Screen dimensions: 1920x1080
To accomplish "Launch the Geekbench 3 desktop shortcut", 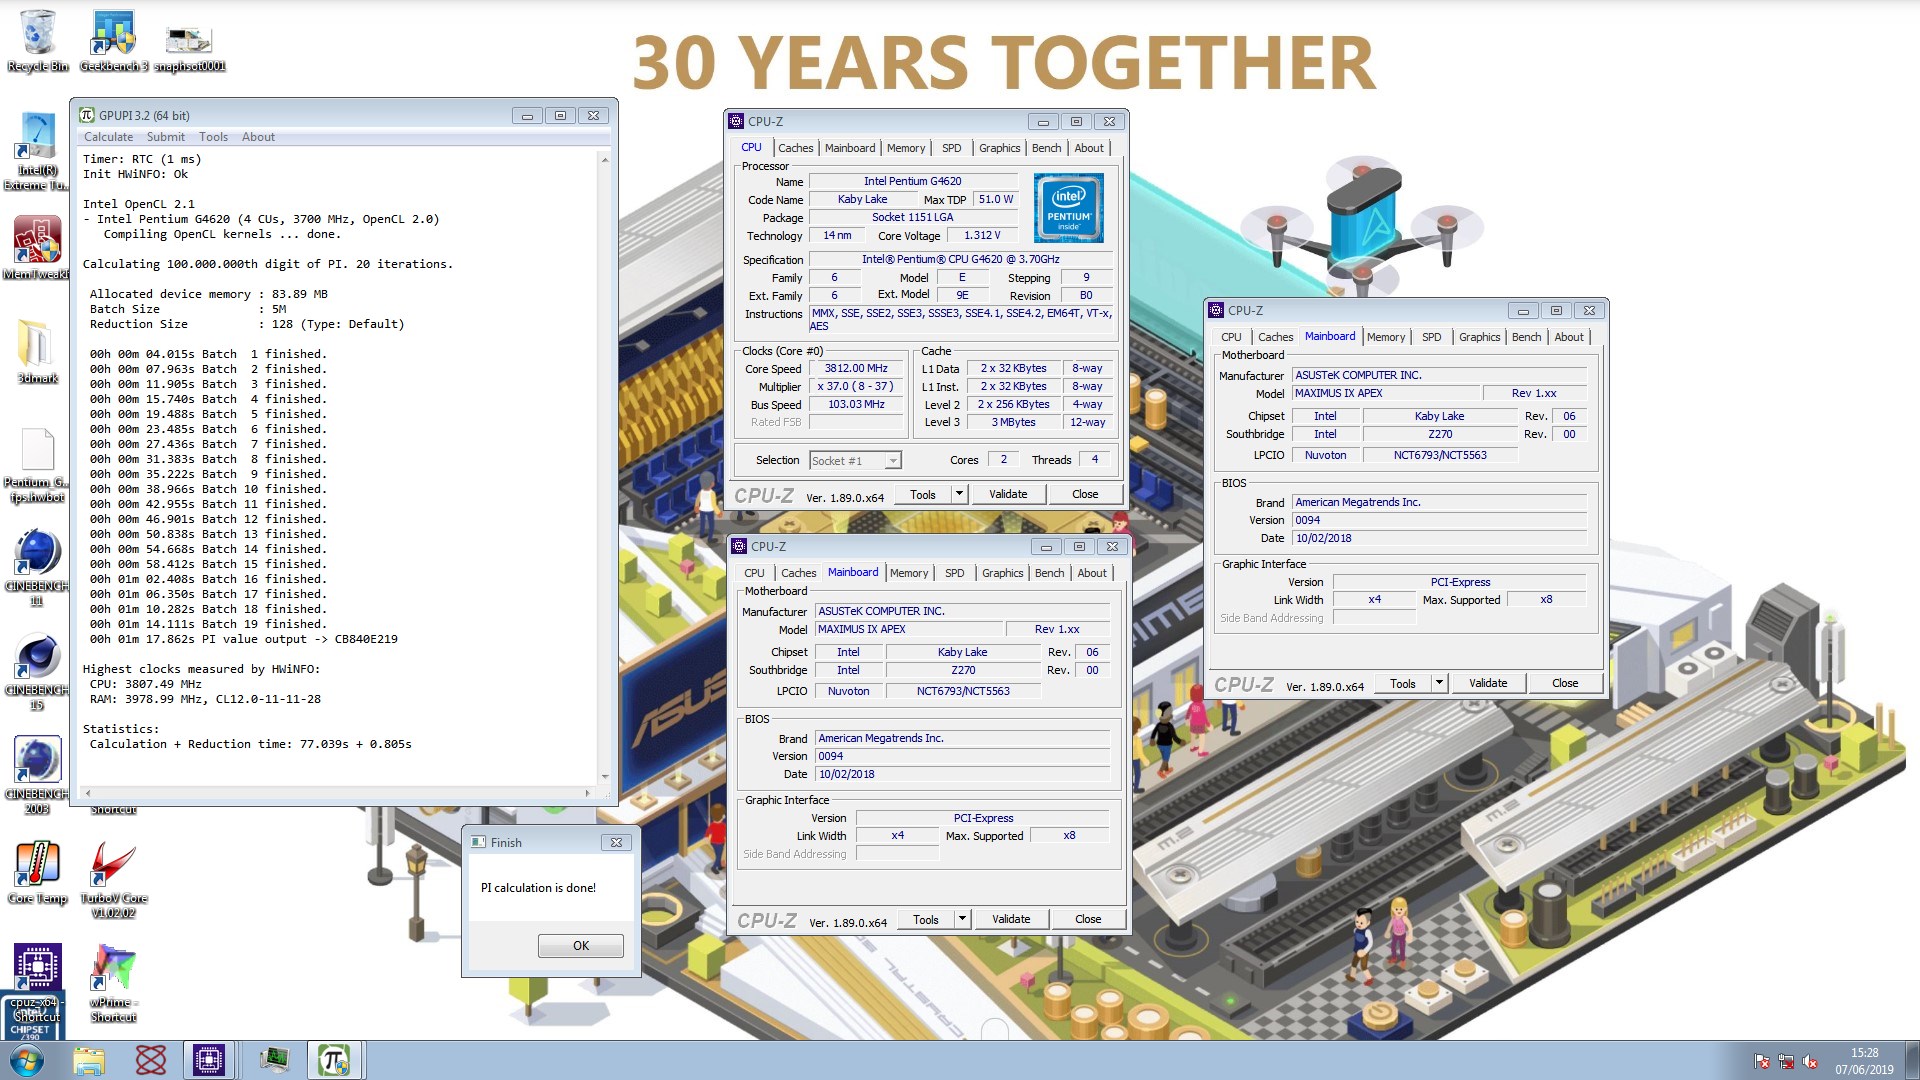I will pos(113,41).
